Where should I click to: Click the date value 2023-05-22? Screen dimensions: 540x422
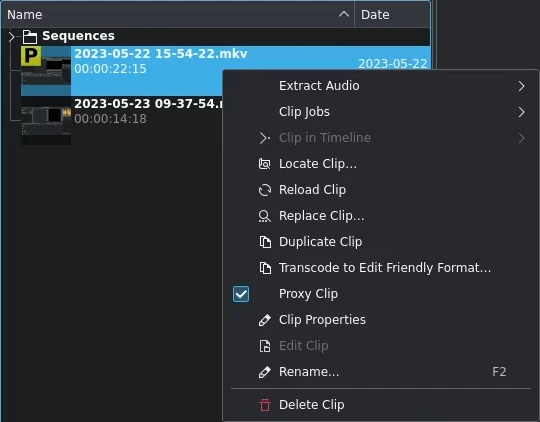[392, 64]
